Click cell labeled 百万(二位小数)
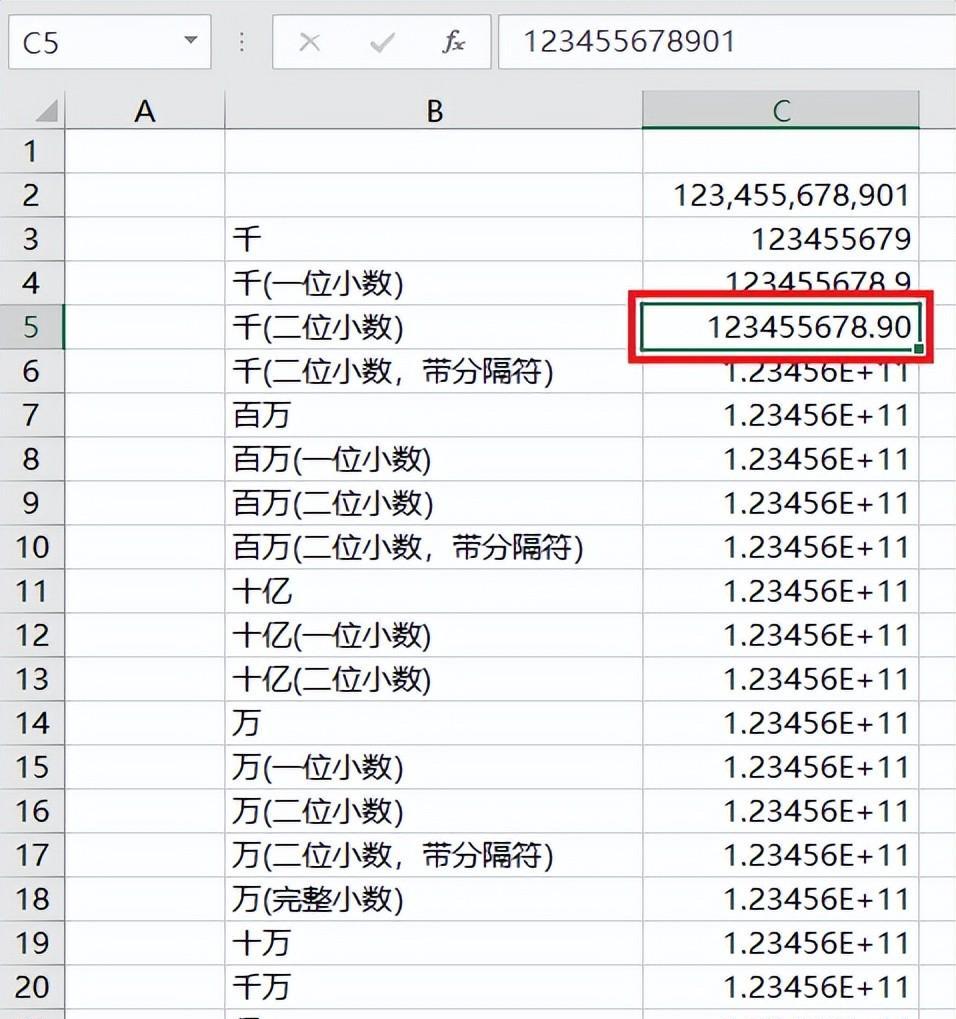The image size is (956, 1019). tap(433, 503)
